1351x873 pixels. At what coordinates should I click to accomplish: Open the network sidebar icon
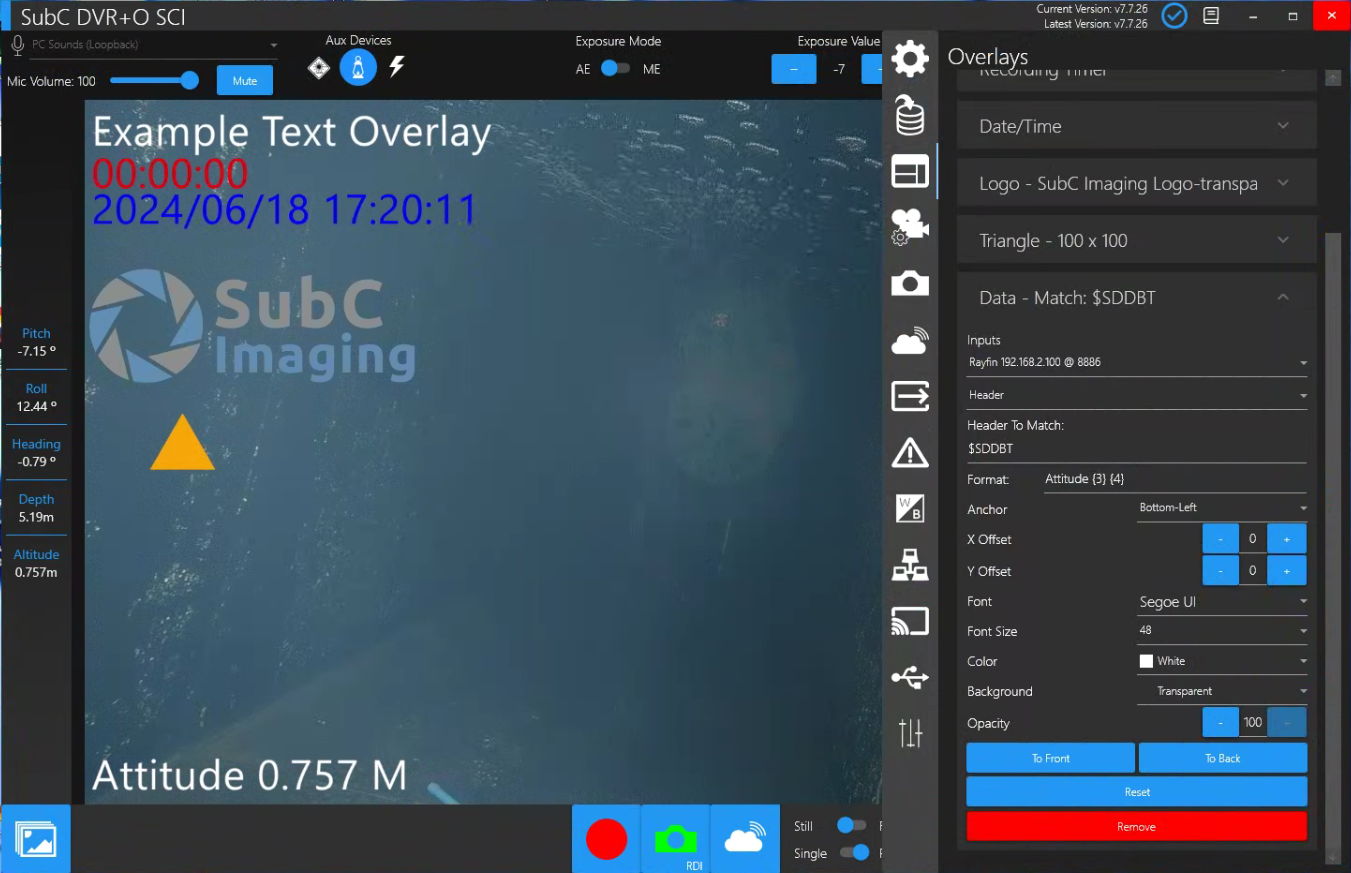point(909,565)
